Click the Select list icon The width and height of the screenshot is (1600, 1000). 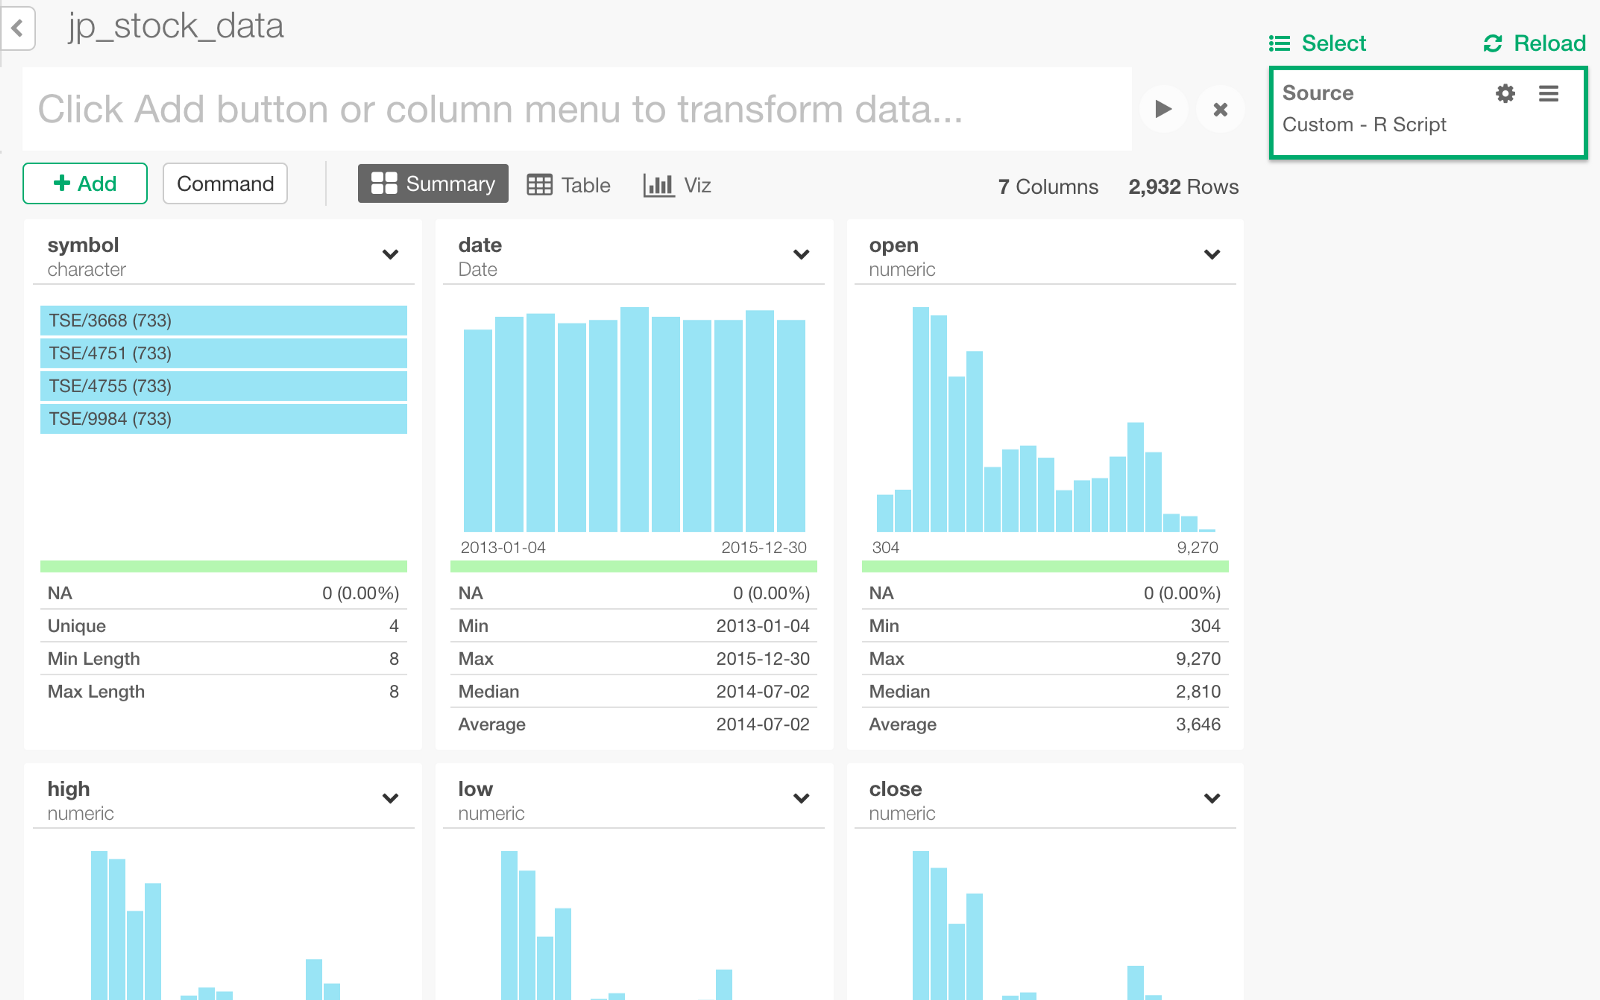tap(1278, 43)
